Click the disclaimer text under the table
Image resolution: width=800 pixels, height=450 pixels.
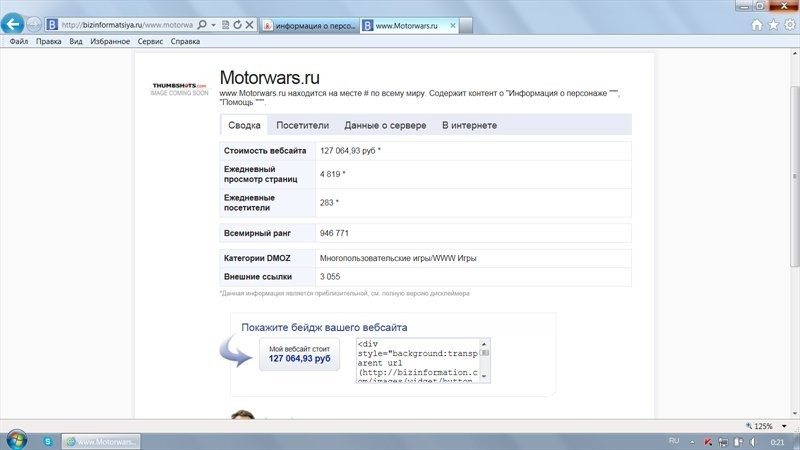click(344, 293)
